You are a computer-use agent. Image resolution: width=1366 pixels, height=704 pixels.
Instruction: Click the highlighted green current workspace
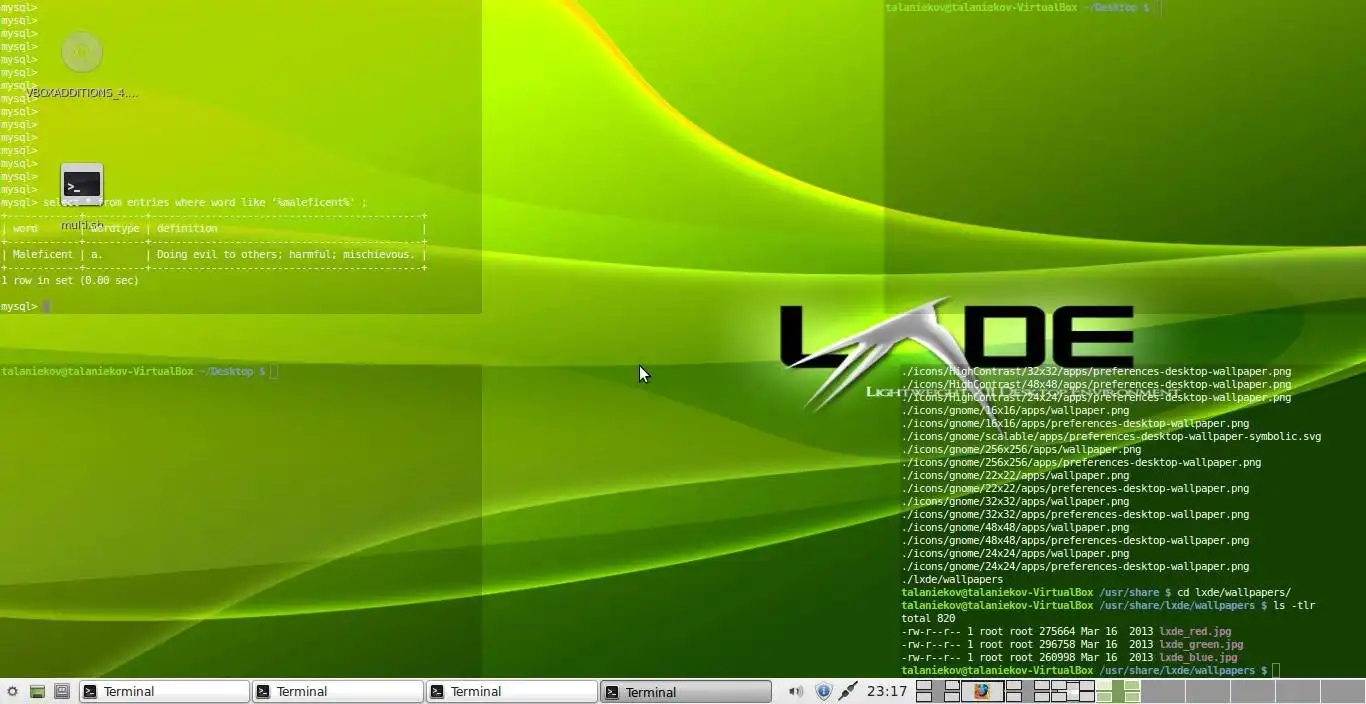(1118, 691)
